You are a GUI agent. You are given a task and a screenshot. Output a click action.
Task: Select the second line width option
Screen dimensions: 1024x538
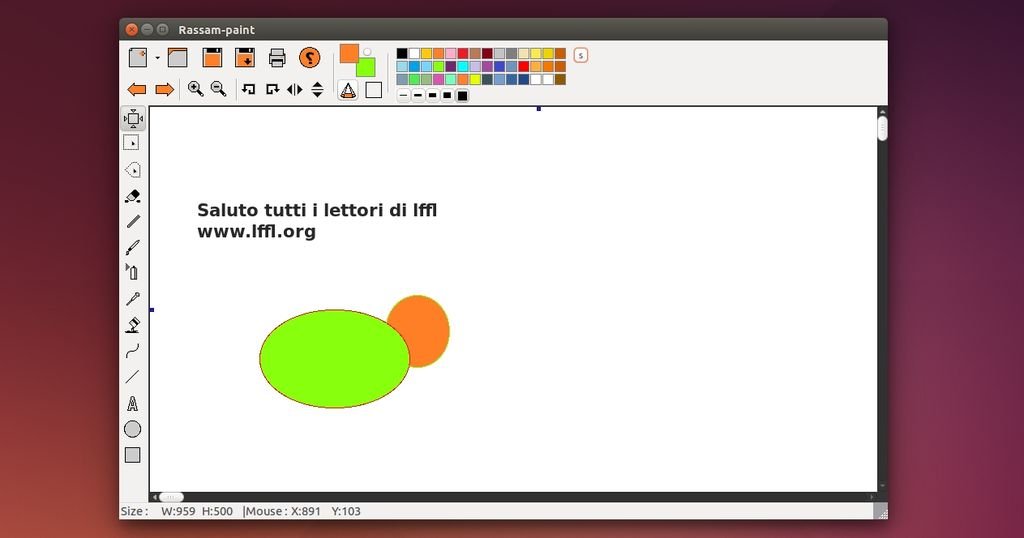tap(418, 96)
